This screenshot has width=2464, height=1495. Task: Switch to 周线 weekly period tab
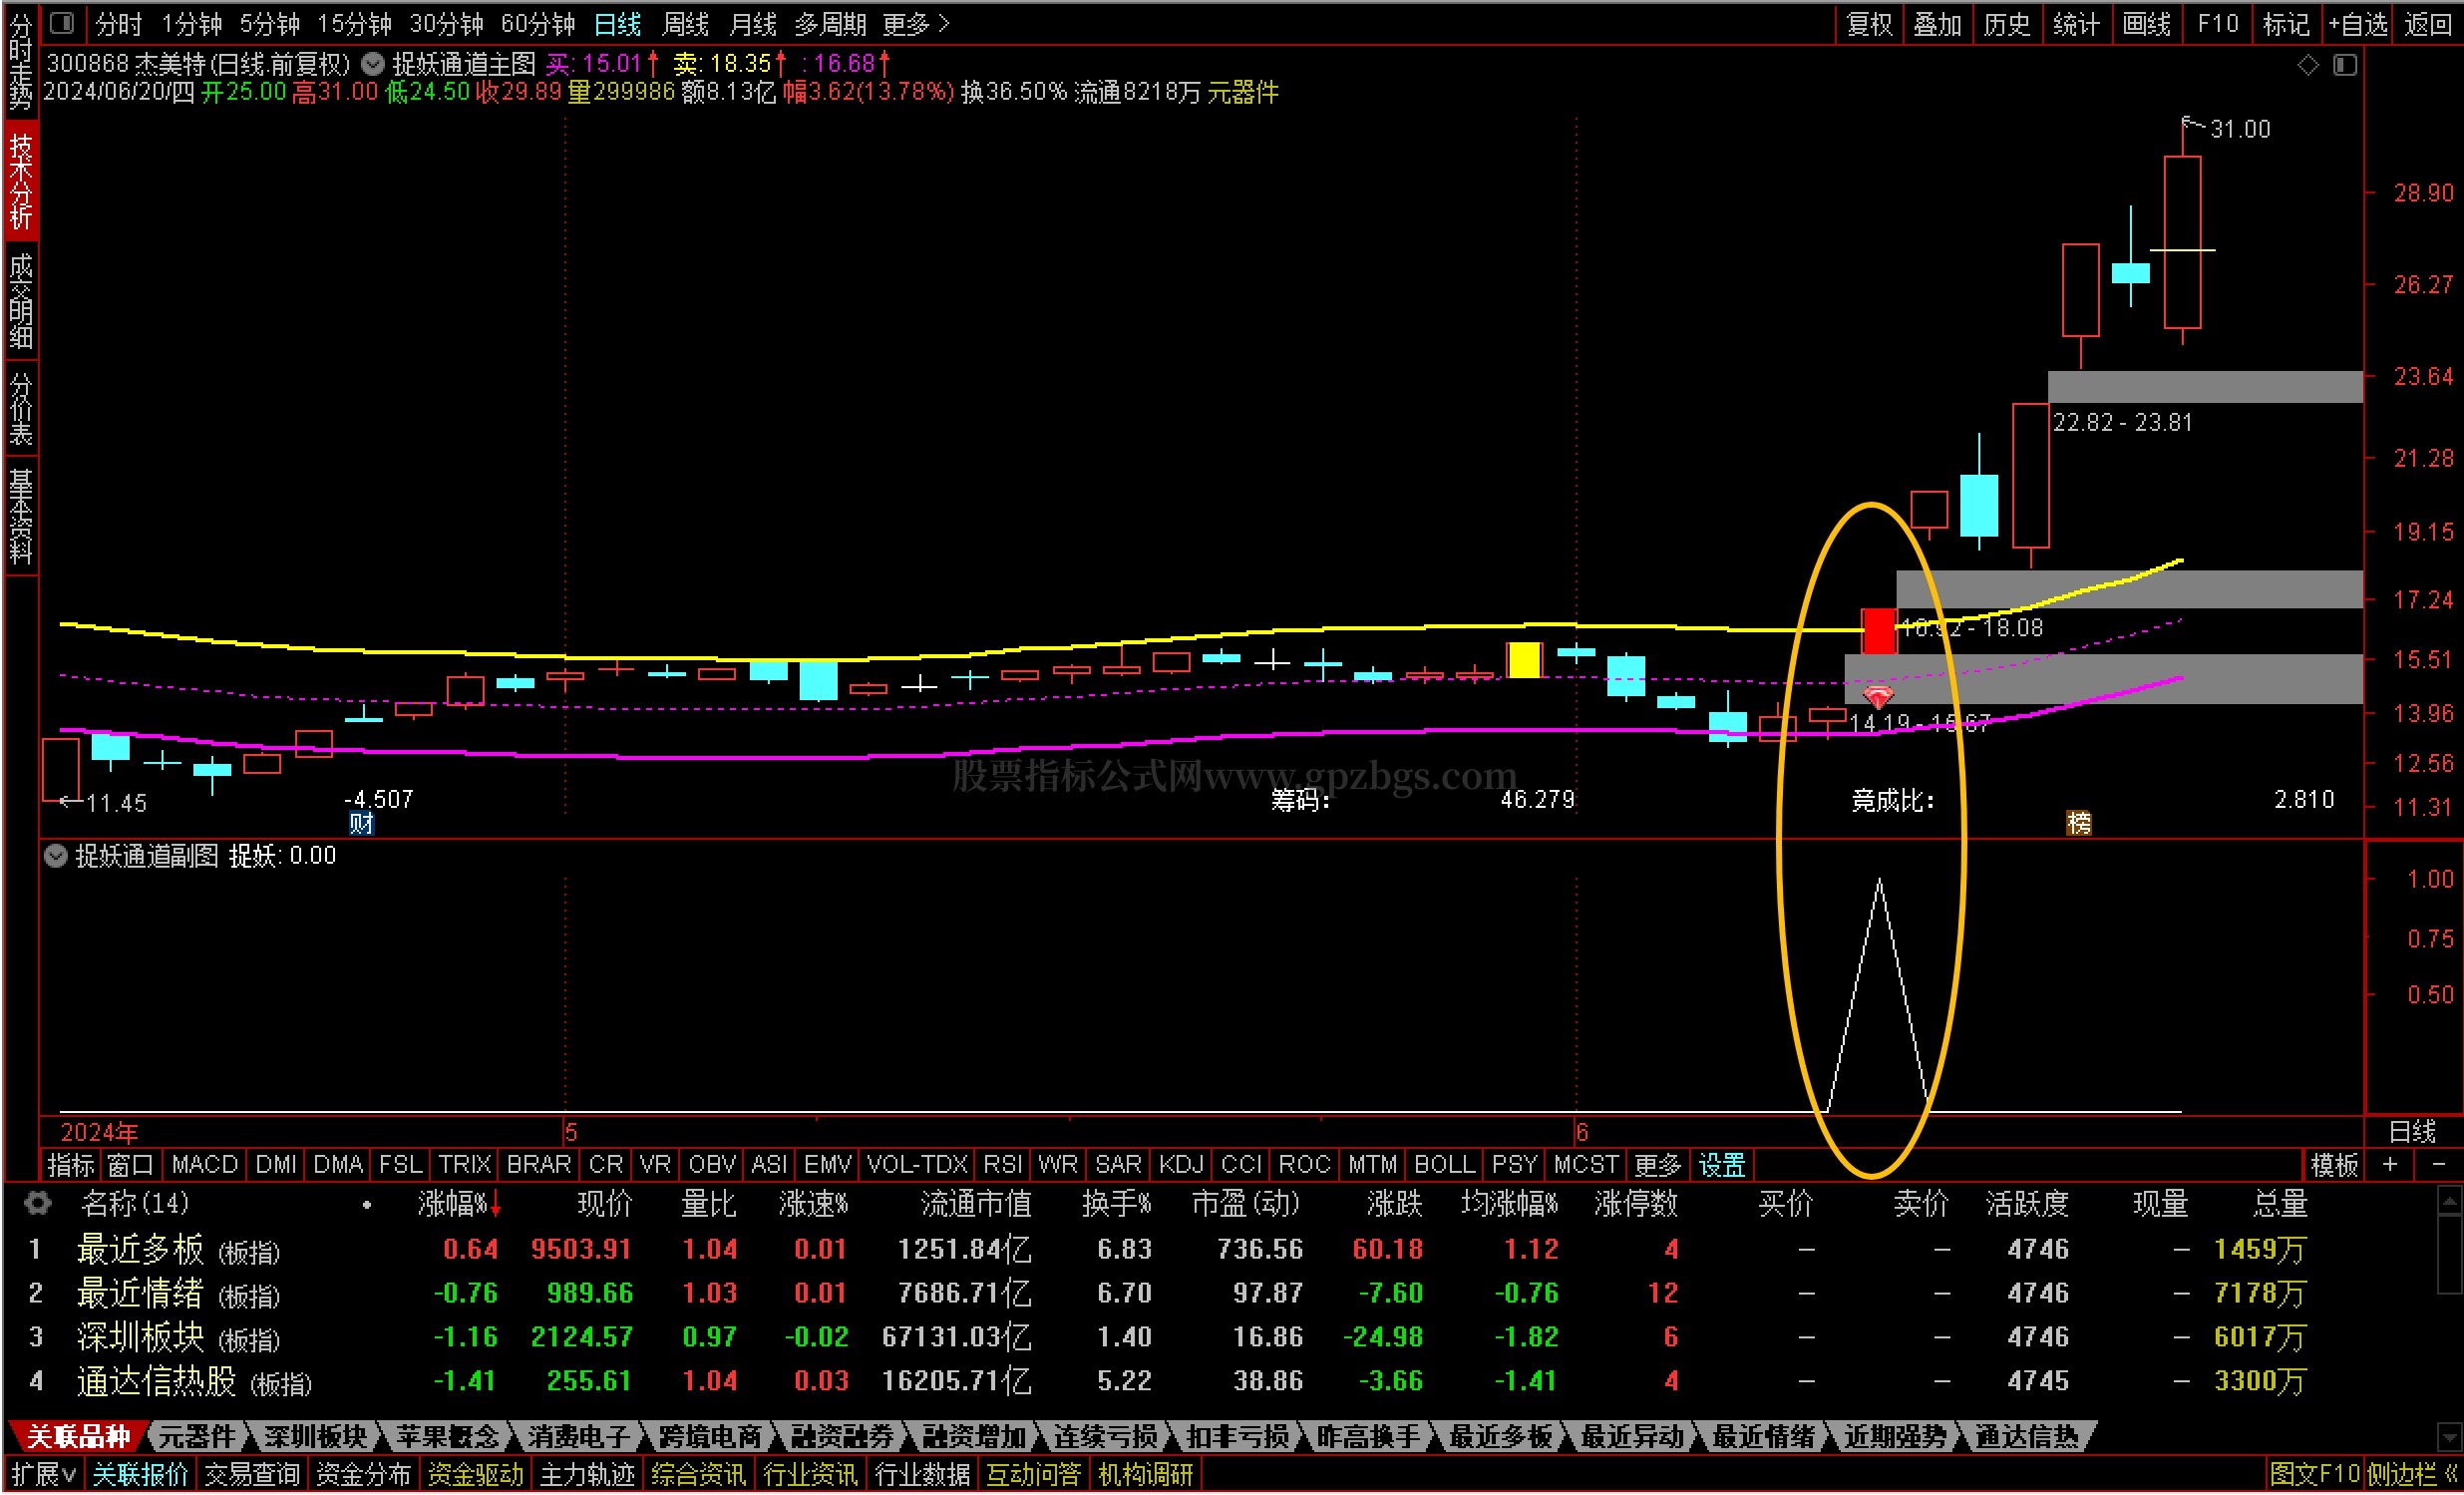(x=685, y=23)
